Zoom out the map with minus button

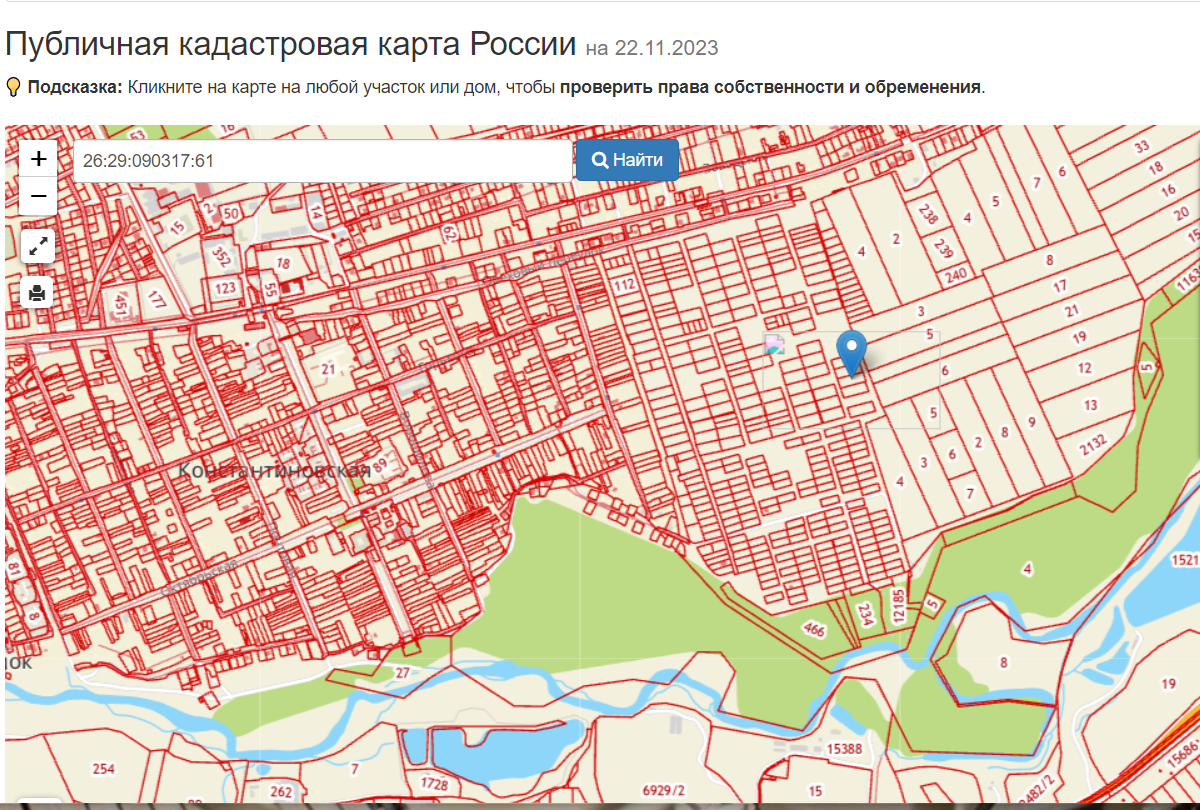38,195
